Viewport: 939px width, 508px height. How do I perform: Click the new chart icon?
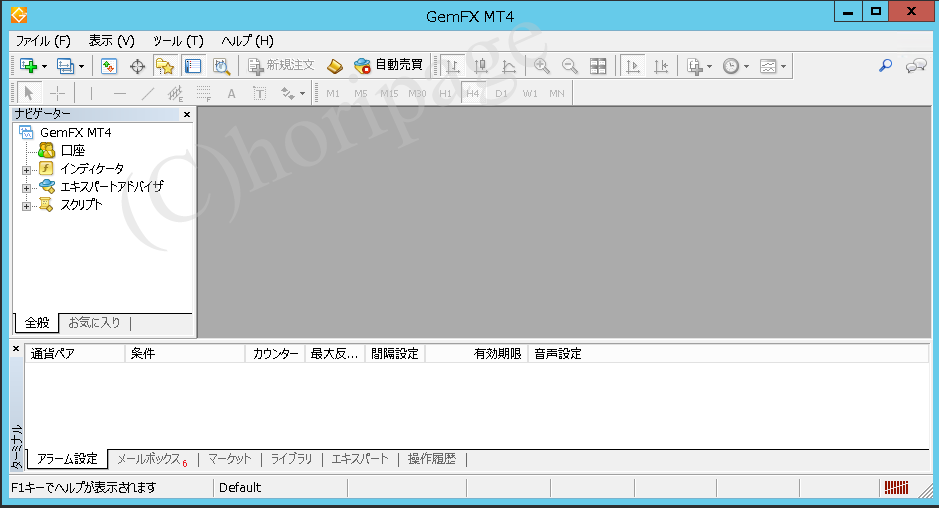[28, 66]
